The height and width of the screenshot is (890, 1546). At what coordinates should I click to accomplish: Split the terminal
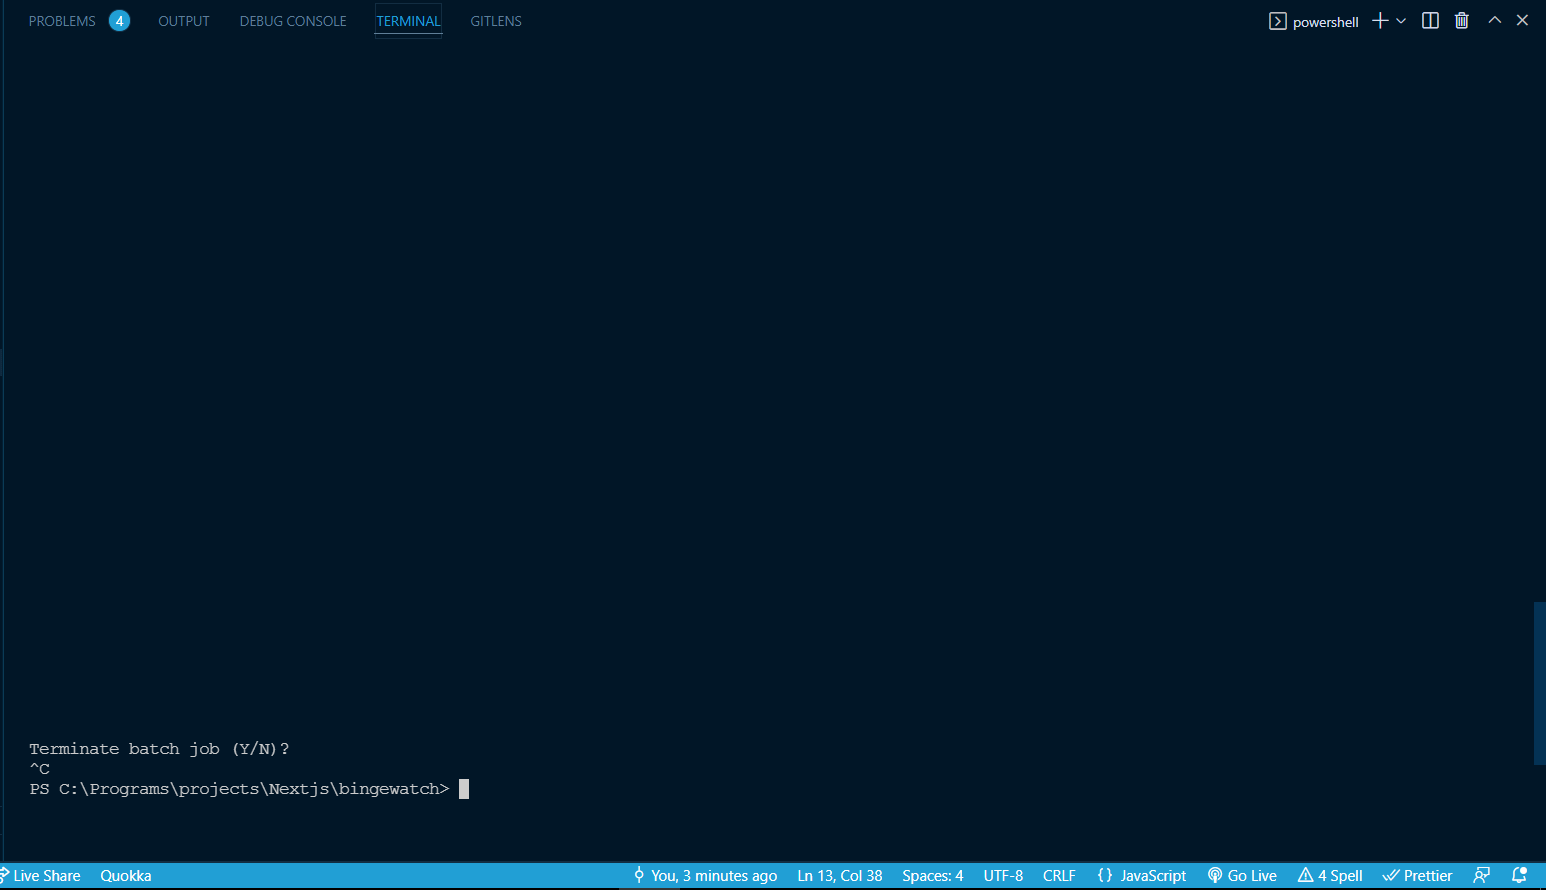1430,20
